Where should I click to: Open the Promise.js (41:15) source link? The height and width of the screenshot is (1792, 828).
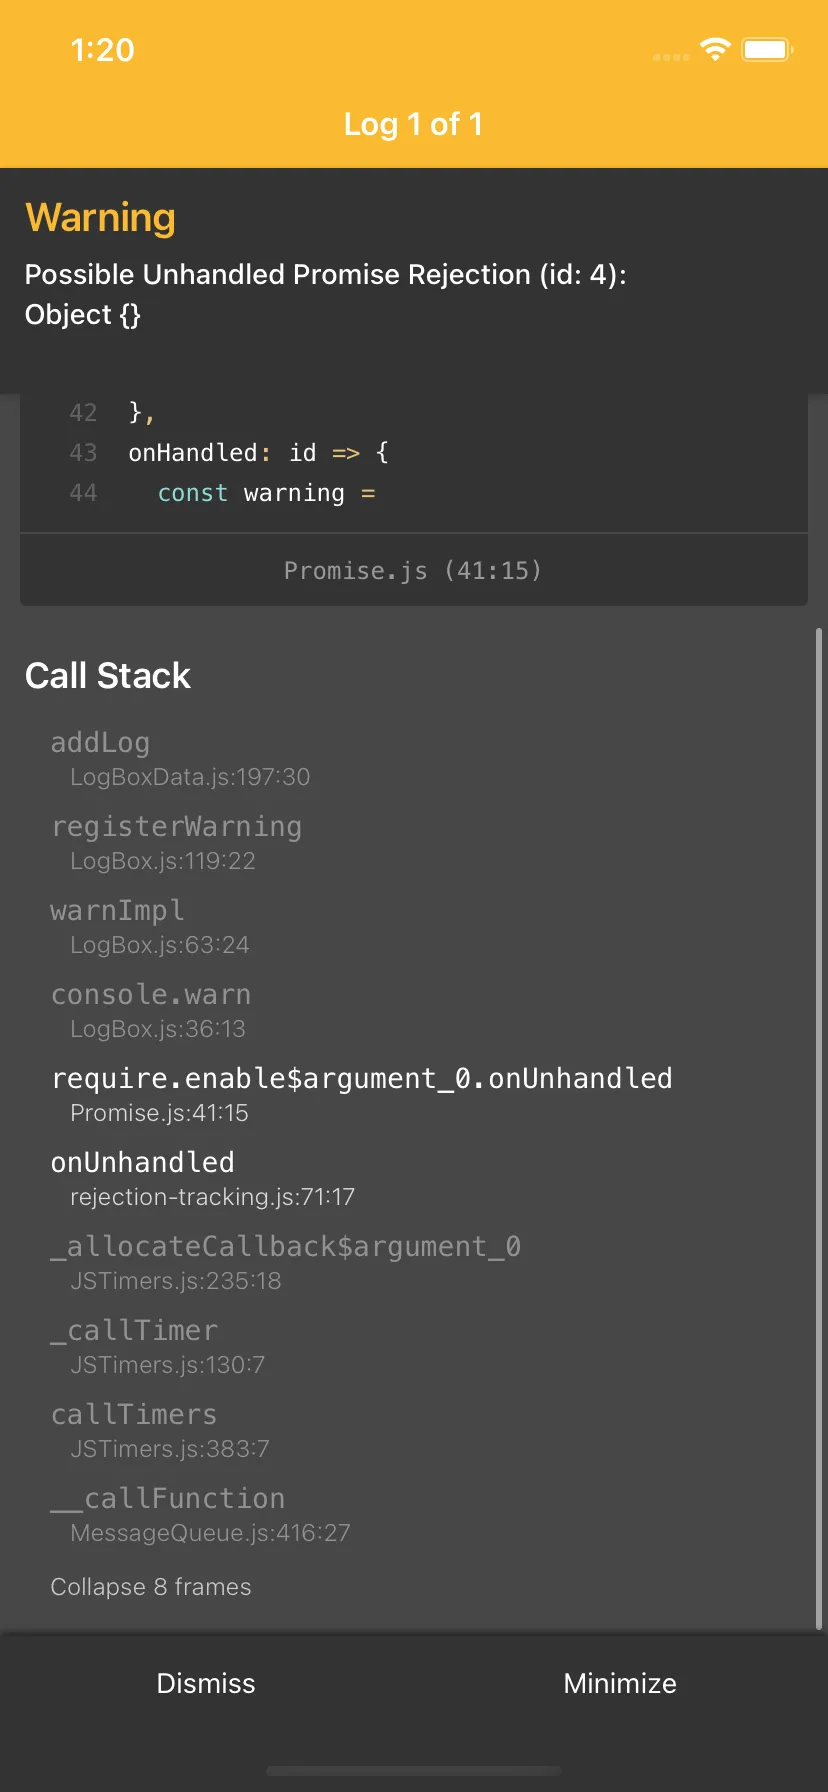(x=413, y=570)
